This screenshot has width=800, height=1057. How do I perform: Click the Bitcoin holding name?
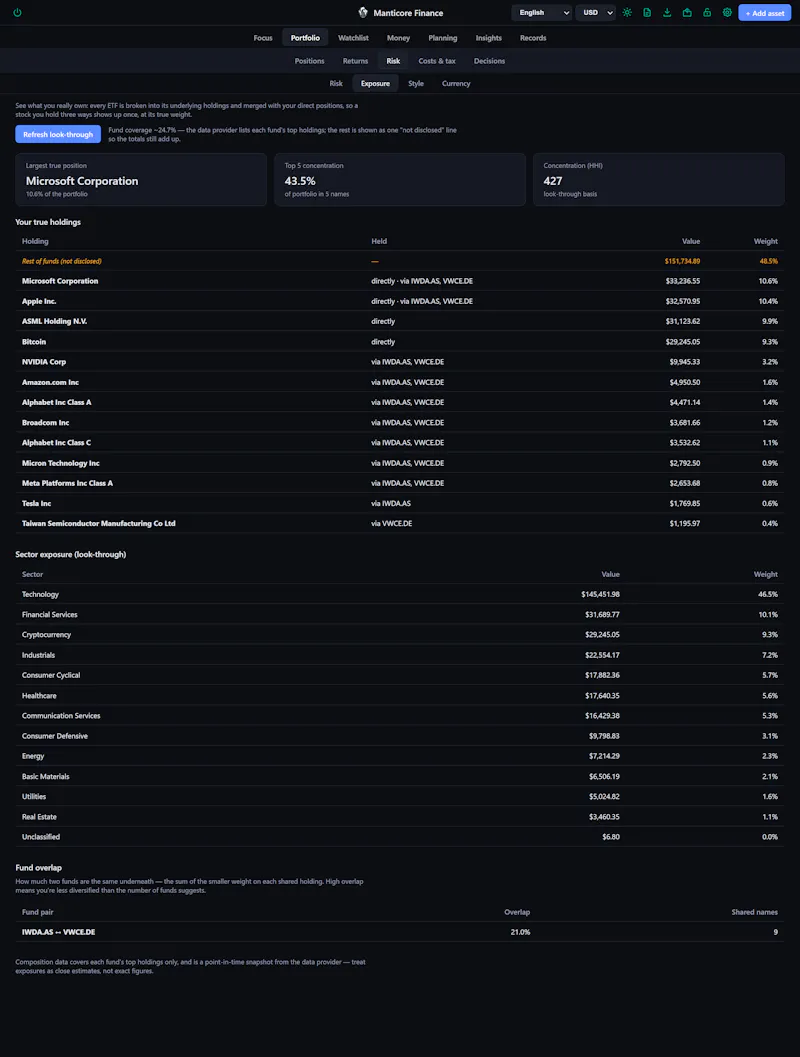(x=34, y=342)
